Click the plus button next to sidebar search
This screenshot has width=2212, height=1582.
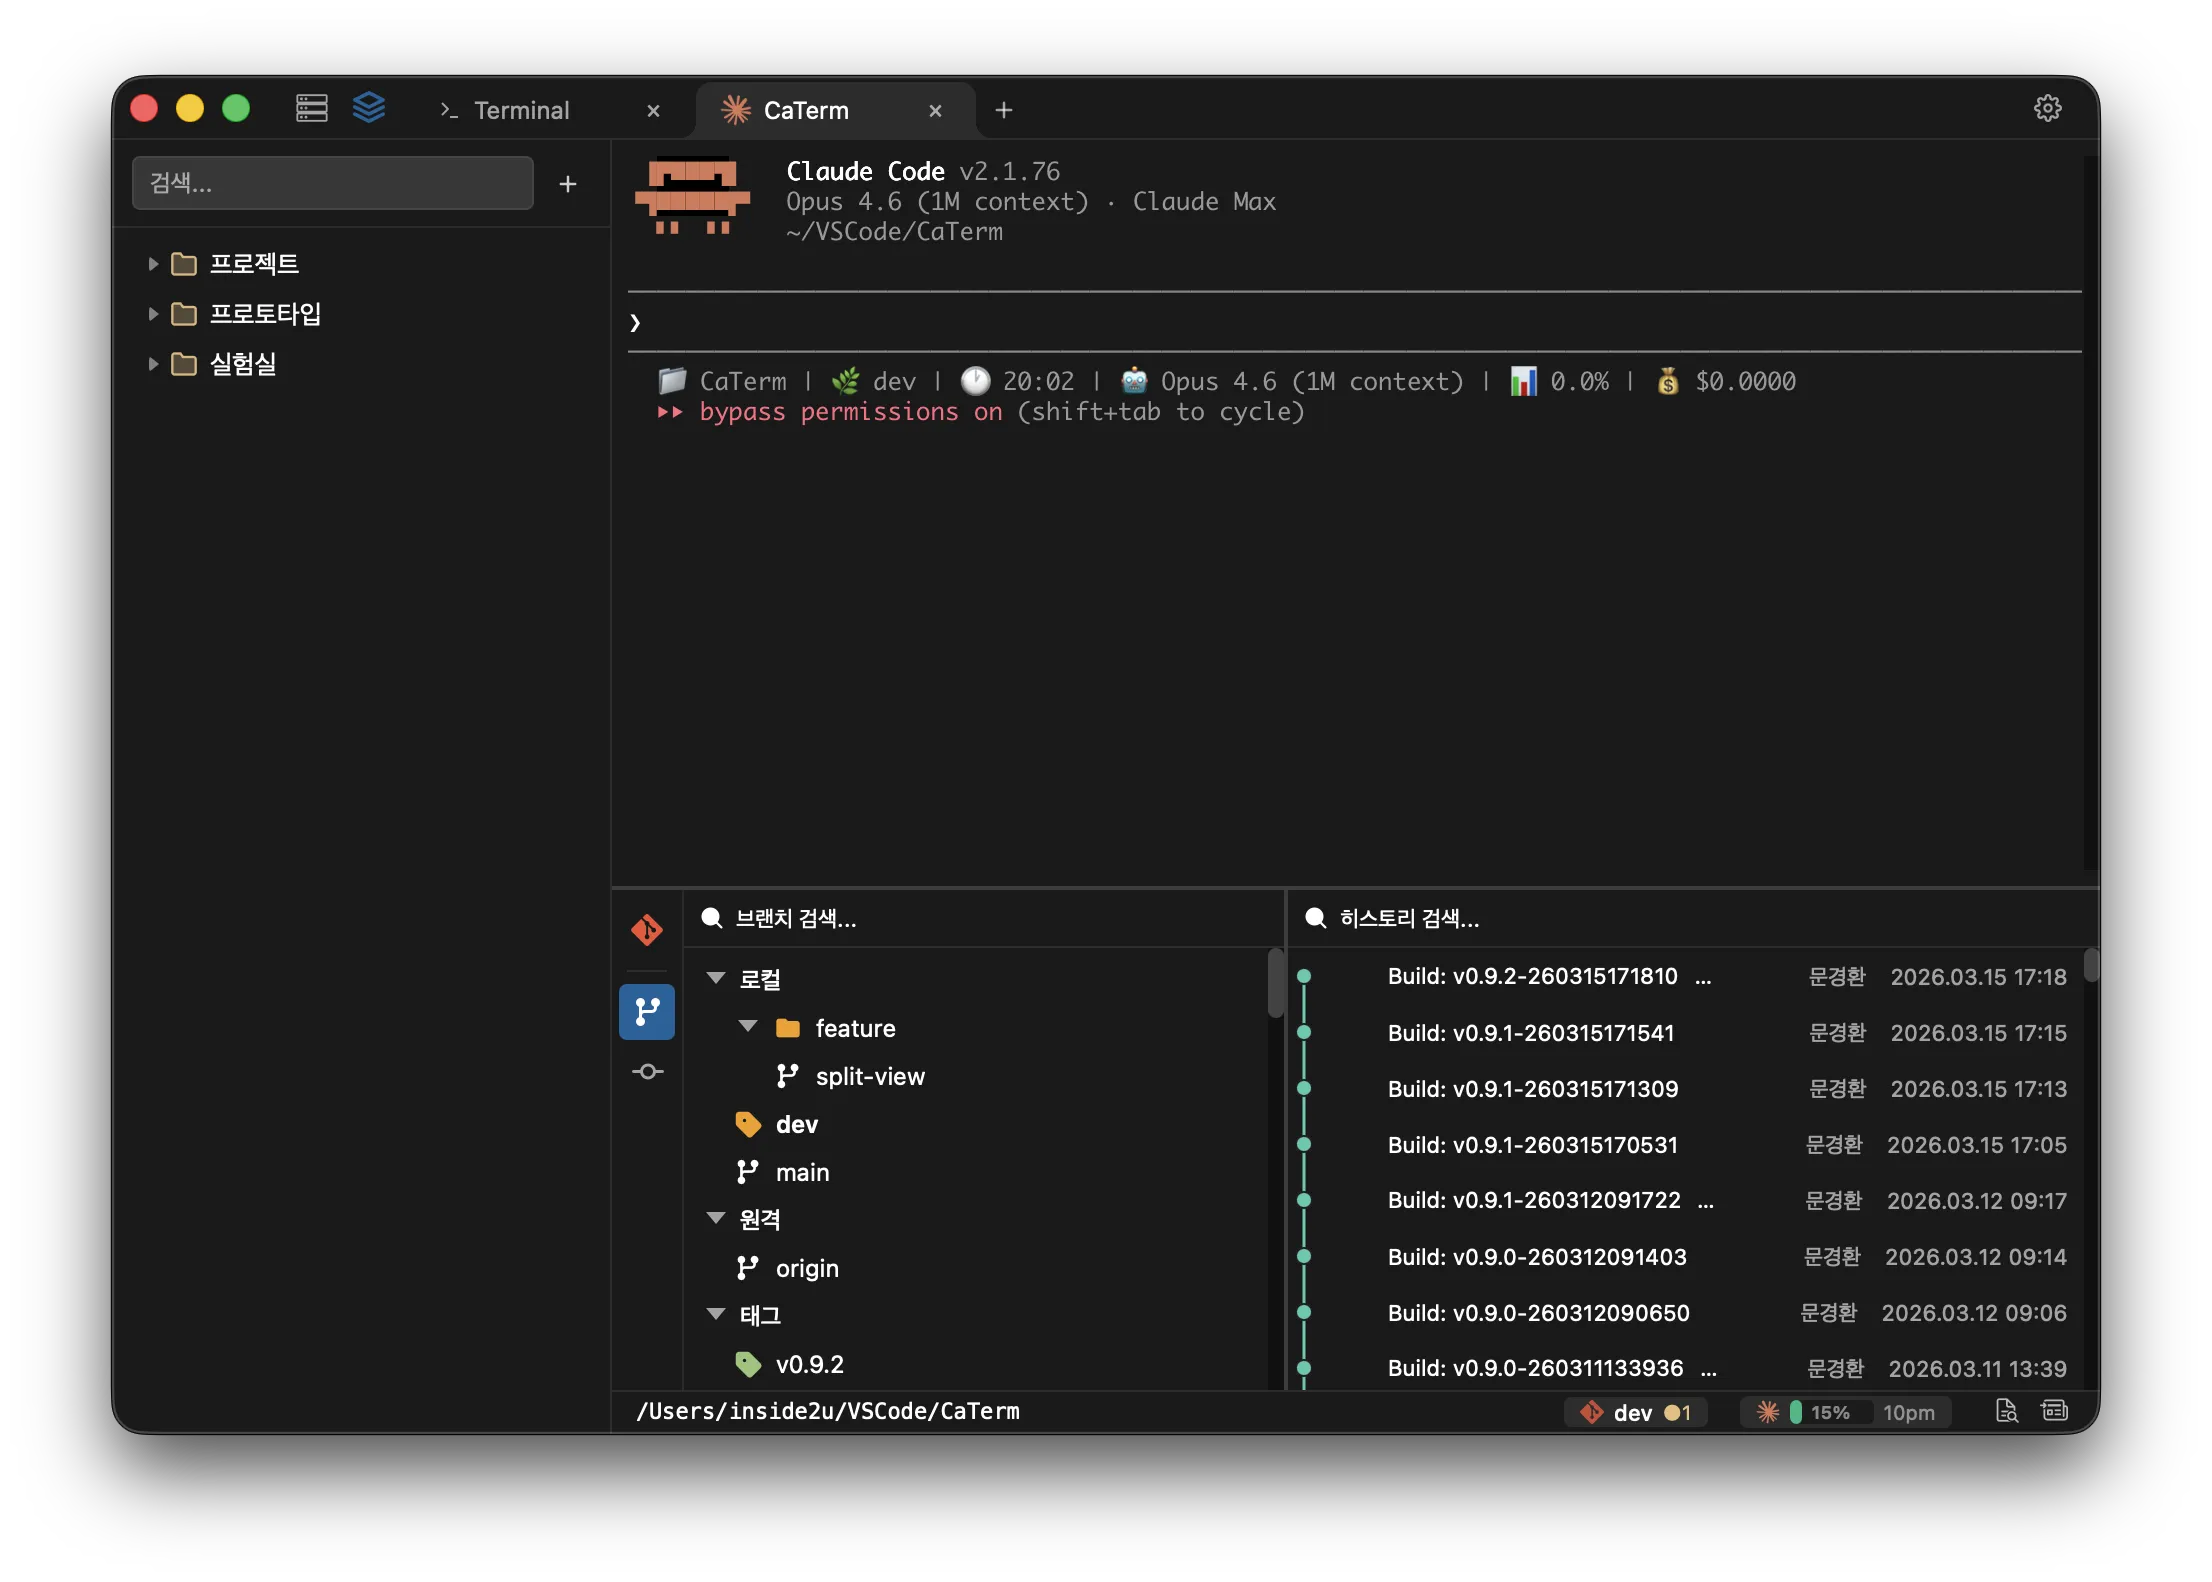point(568,184)
